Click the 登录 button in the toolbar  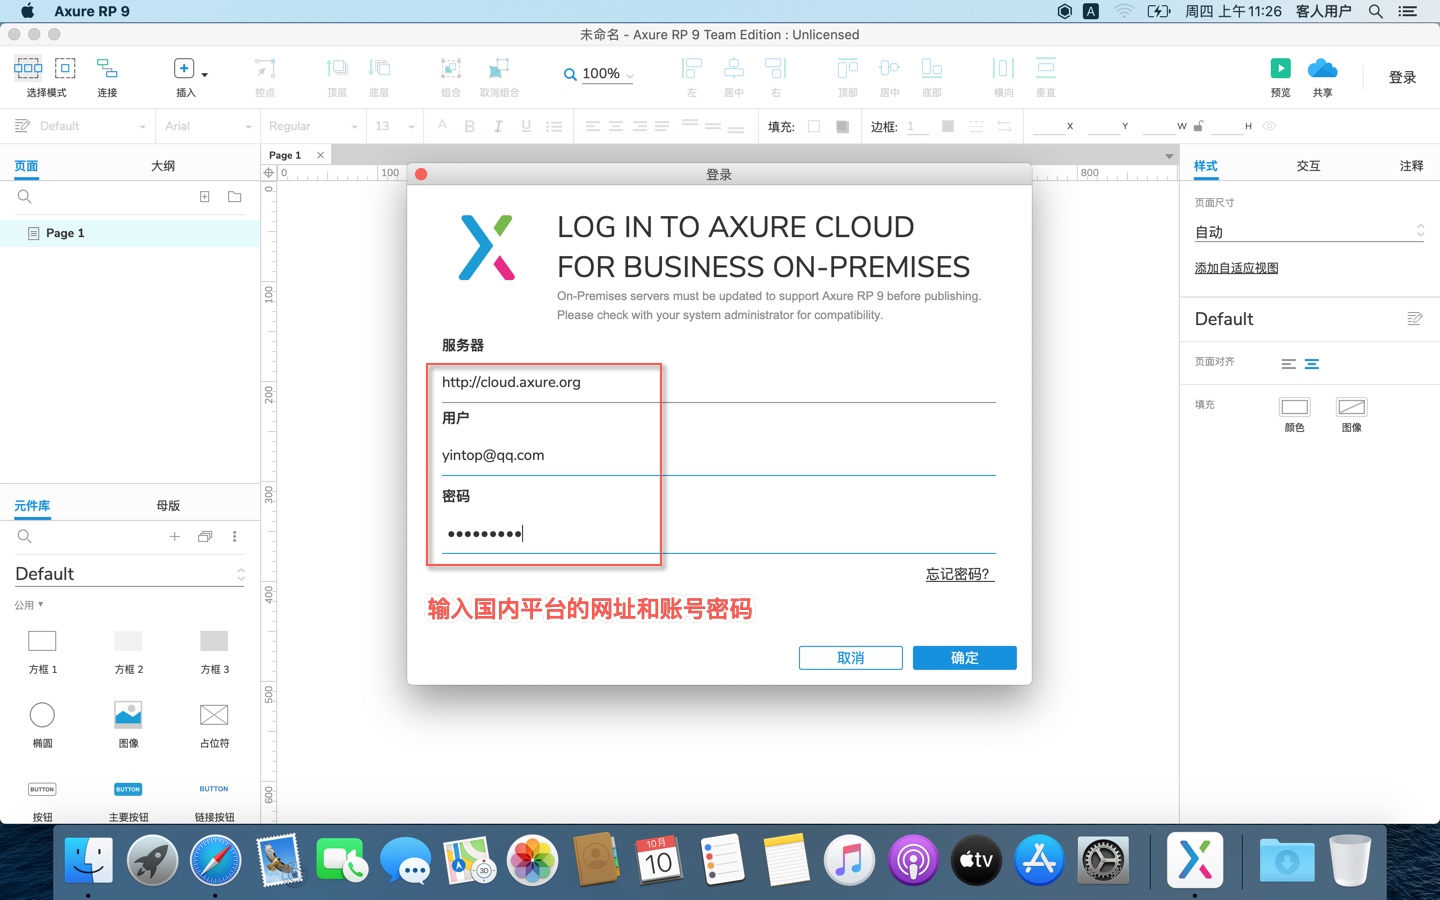click(1402, 77)
